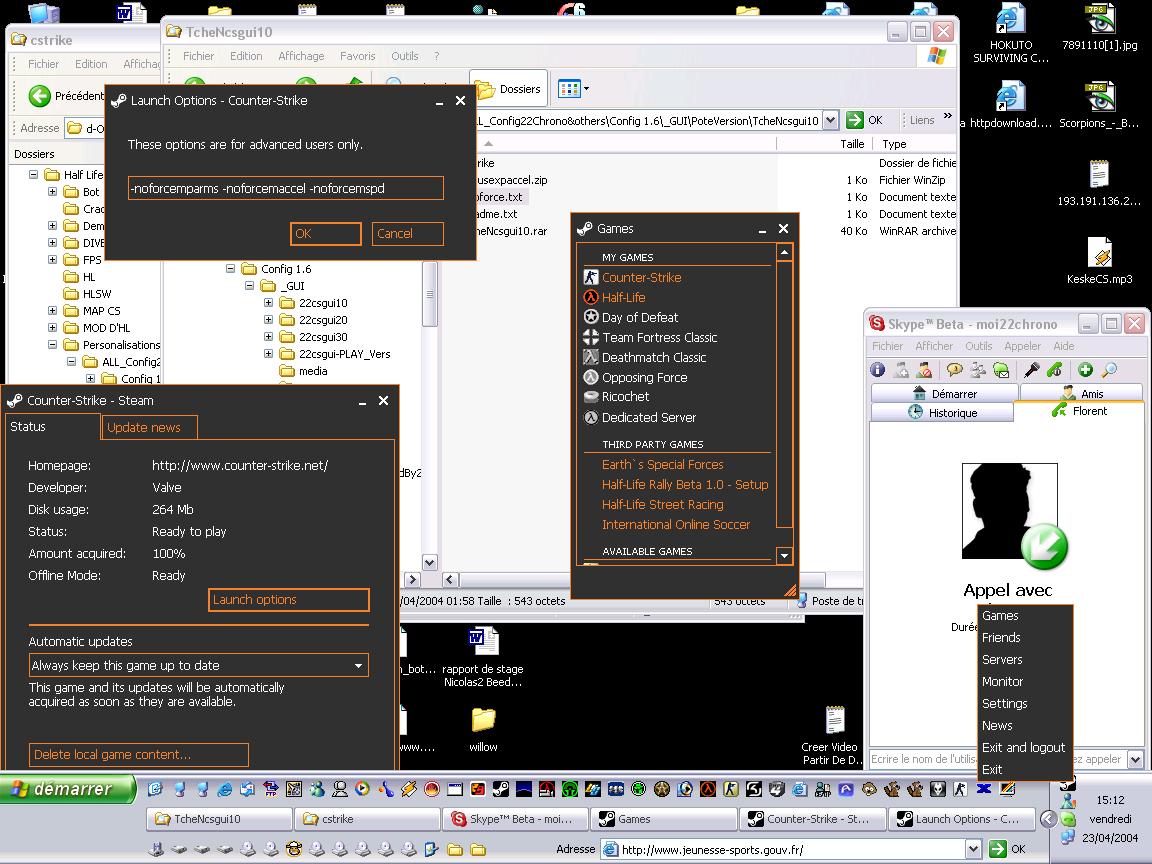Viewport: 1152px width, 864px height.
Task: Collapse the Half Life folder tree node
Action: click(x=33, y=174)
